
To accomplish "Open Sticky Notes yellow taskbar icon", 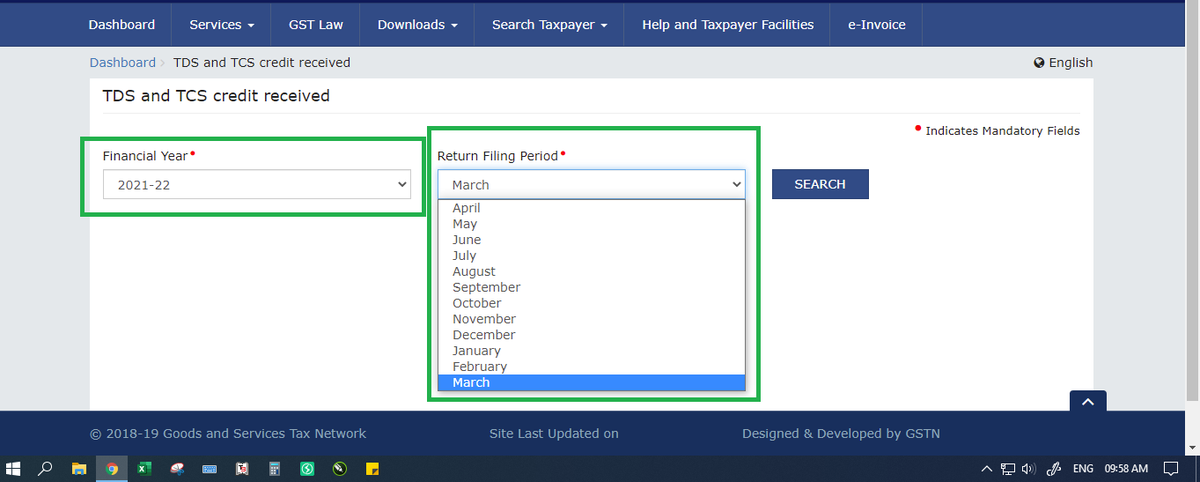I will click(371, 468).
